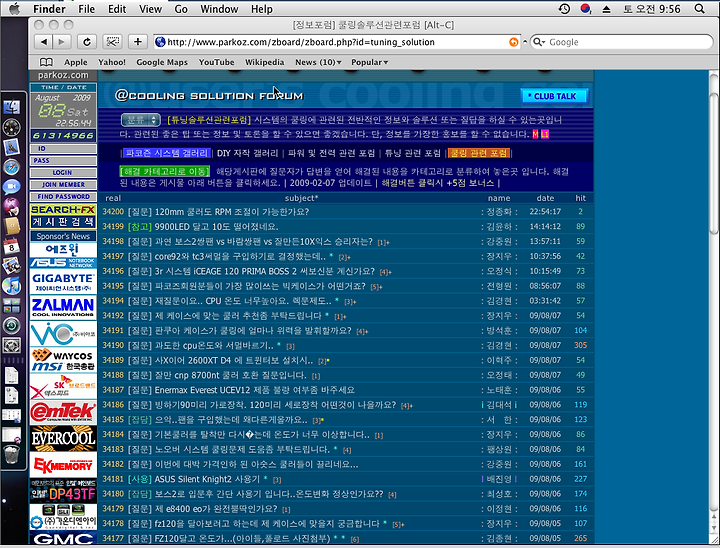Image resolution: width=720 pixels, height=548 pixels.
Task: Open the ZALMAN sponsor banner
Action: click(63, 307)
